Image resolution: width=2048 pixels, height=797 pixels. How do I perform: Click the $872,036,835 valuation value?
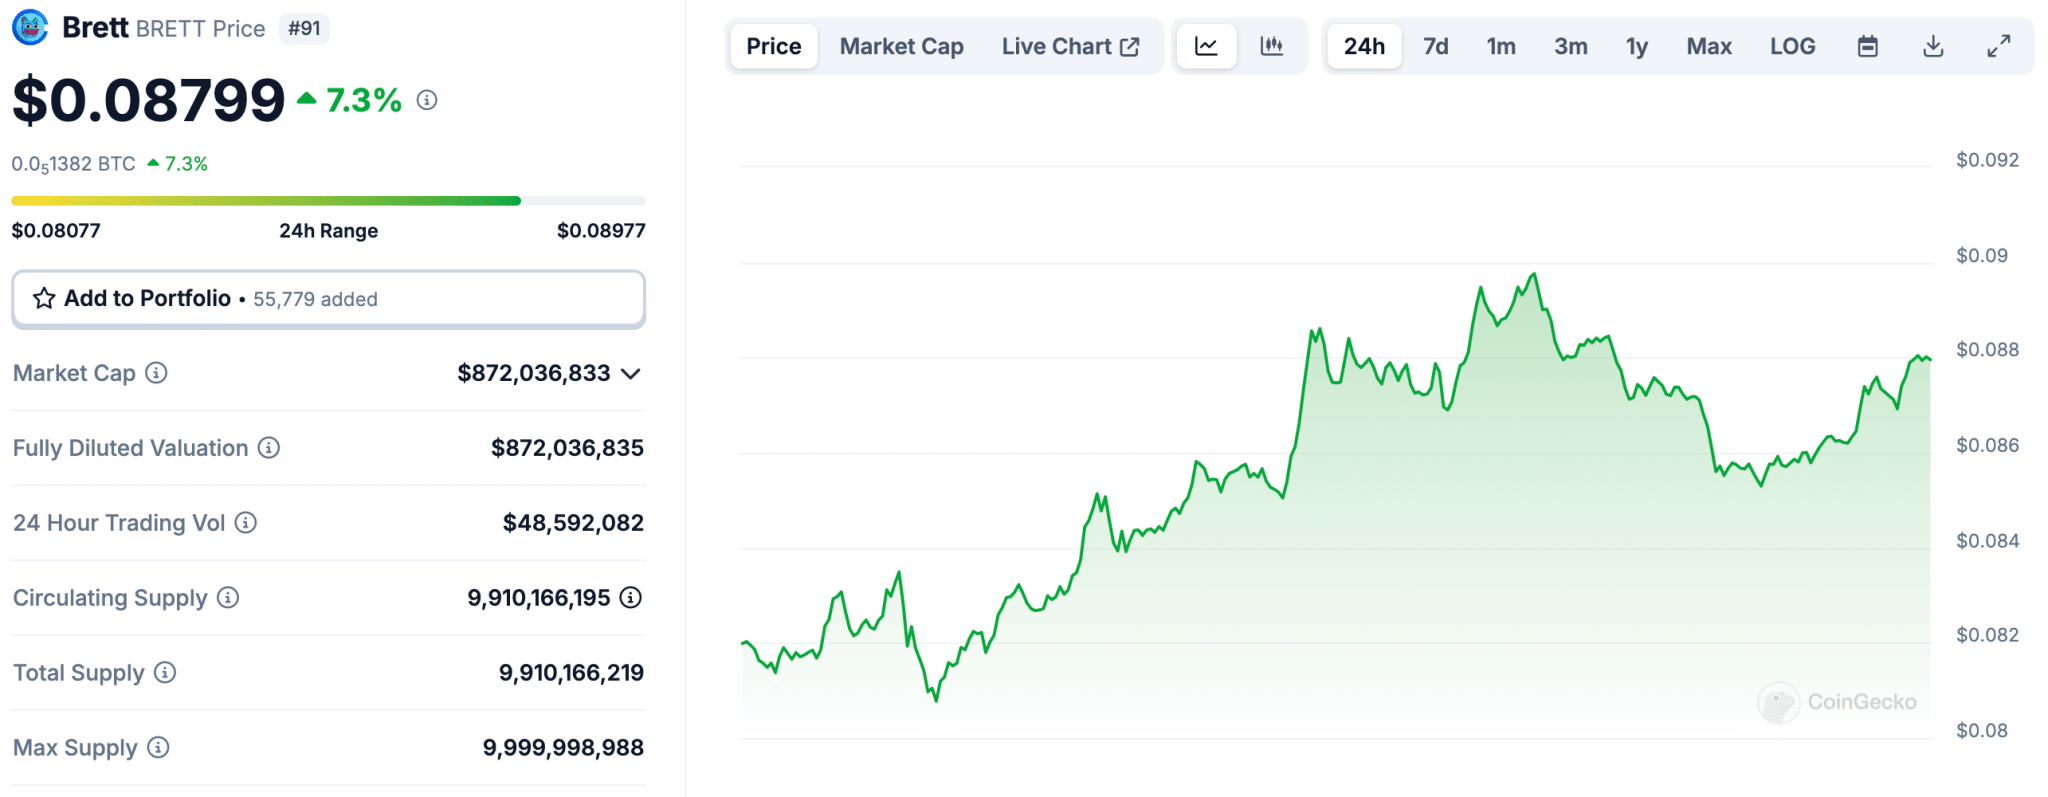pos(567,448)
